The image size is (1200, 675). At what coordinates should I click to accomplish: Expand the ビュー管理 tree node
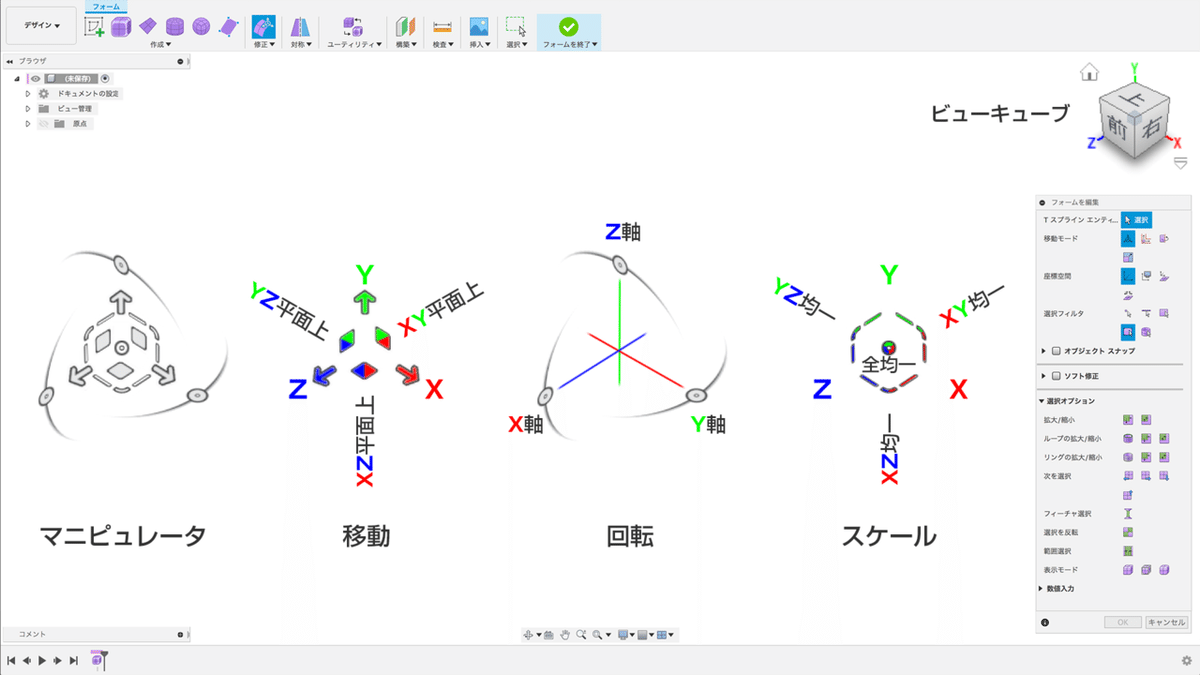(28, 108)
